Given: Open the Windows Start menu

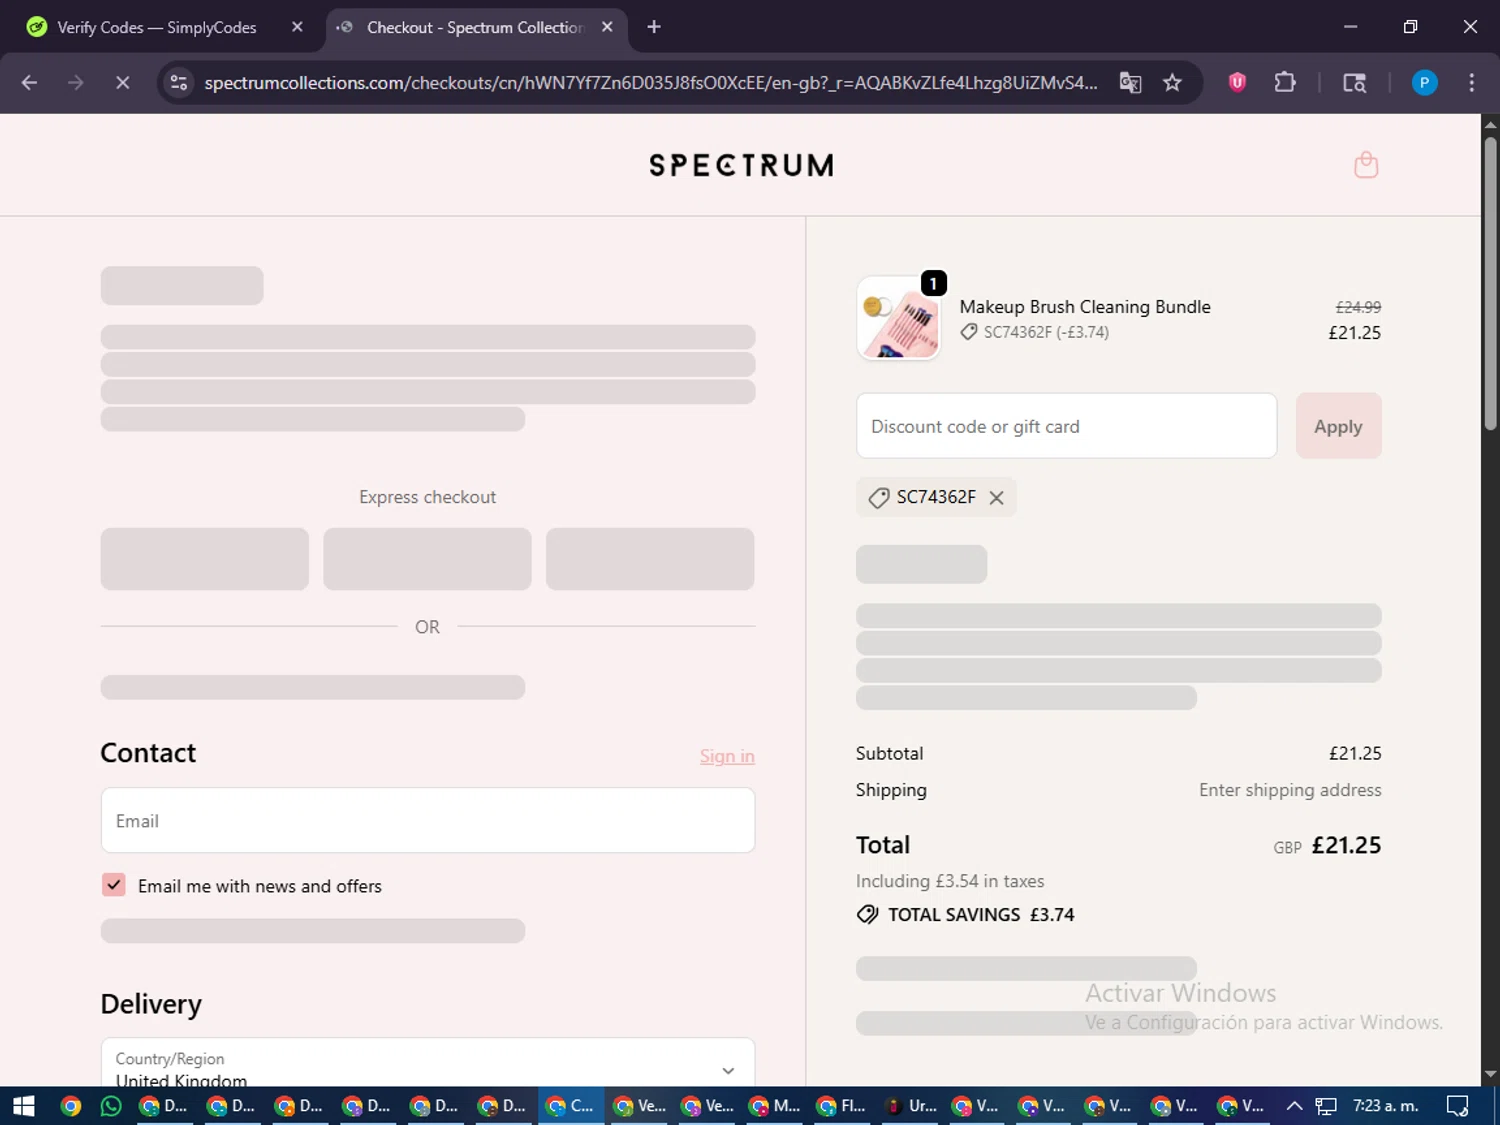Looking at the screenshot, I should click(23, 1106).
